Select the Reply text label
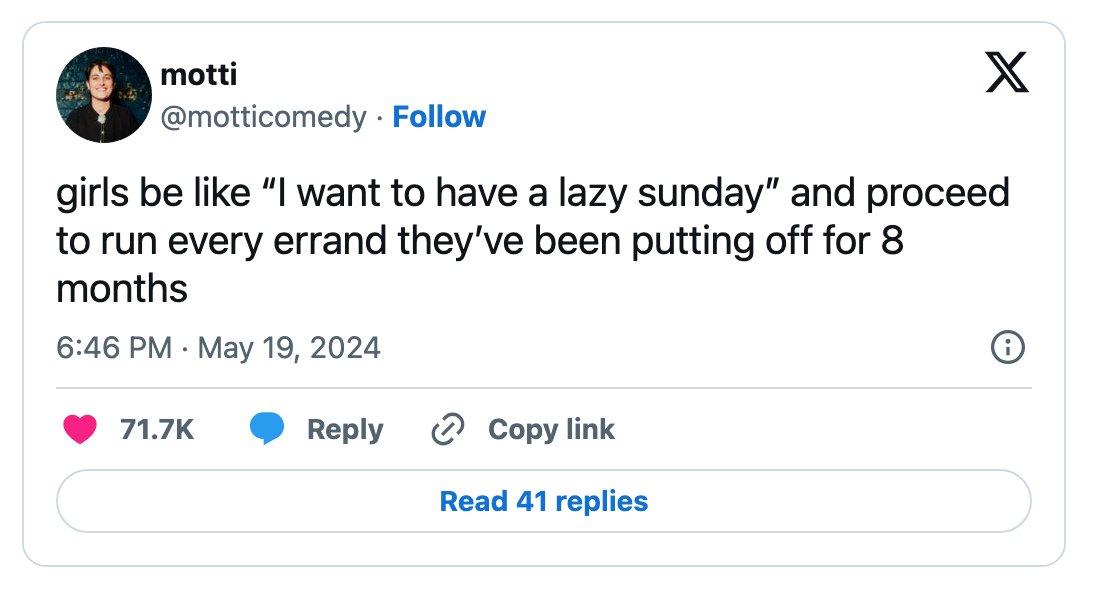This screenshot has height=592, width=1093. [x=345, y=430]
